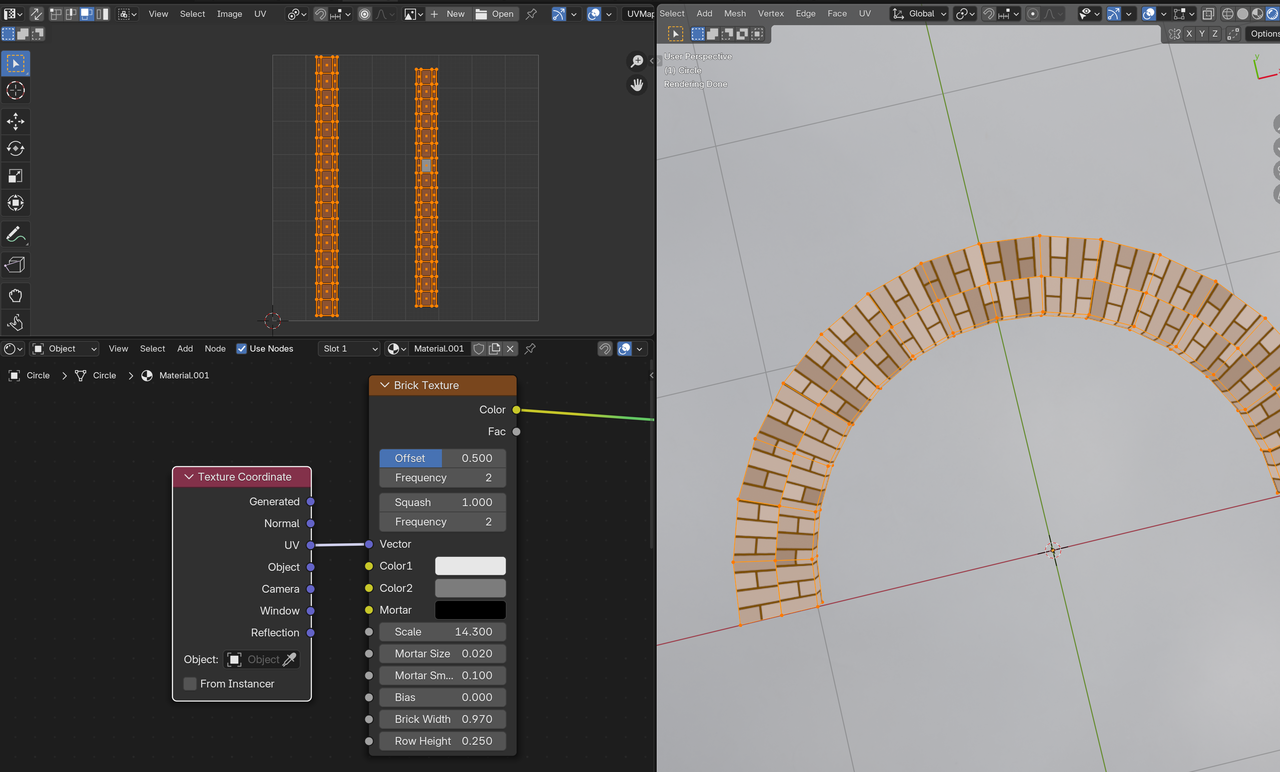Duplicate Material.001 with the new material icon

pyautogui.click(x=495, y=349)
